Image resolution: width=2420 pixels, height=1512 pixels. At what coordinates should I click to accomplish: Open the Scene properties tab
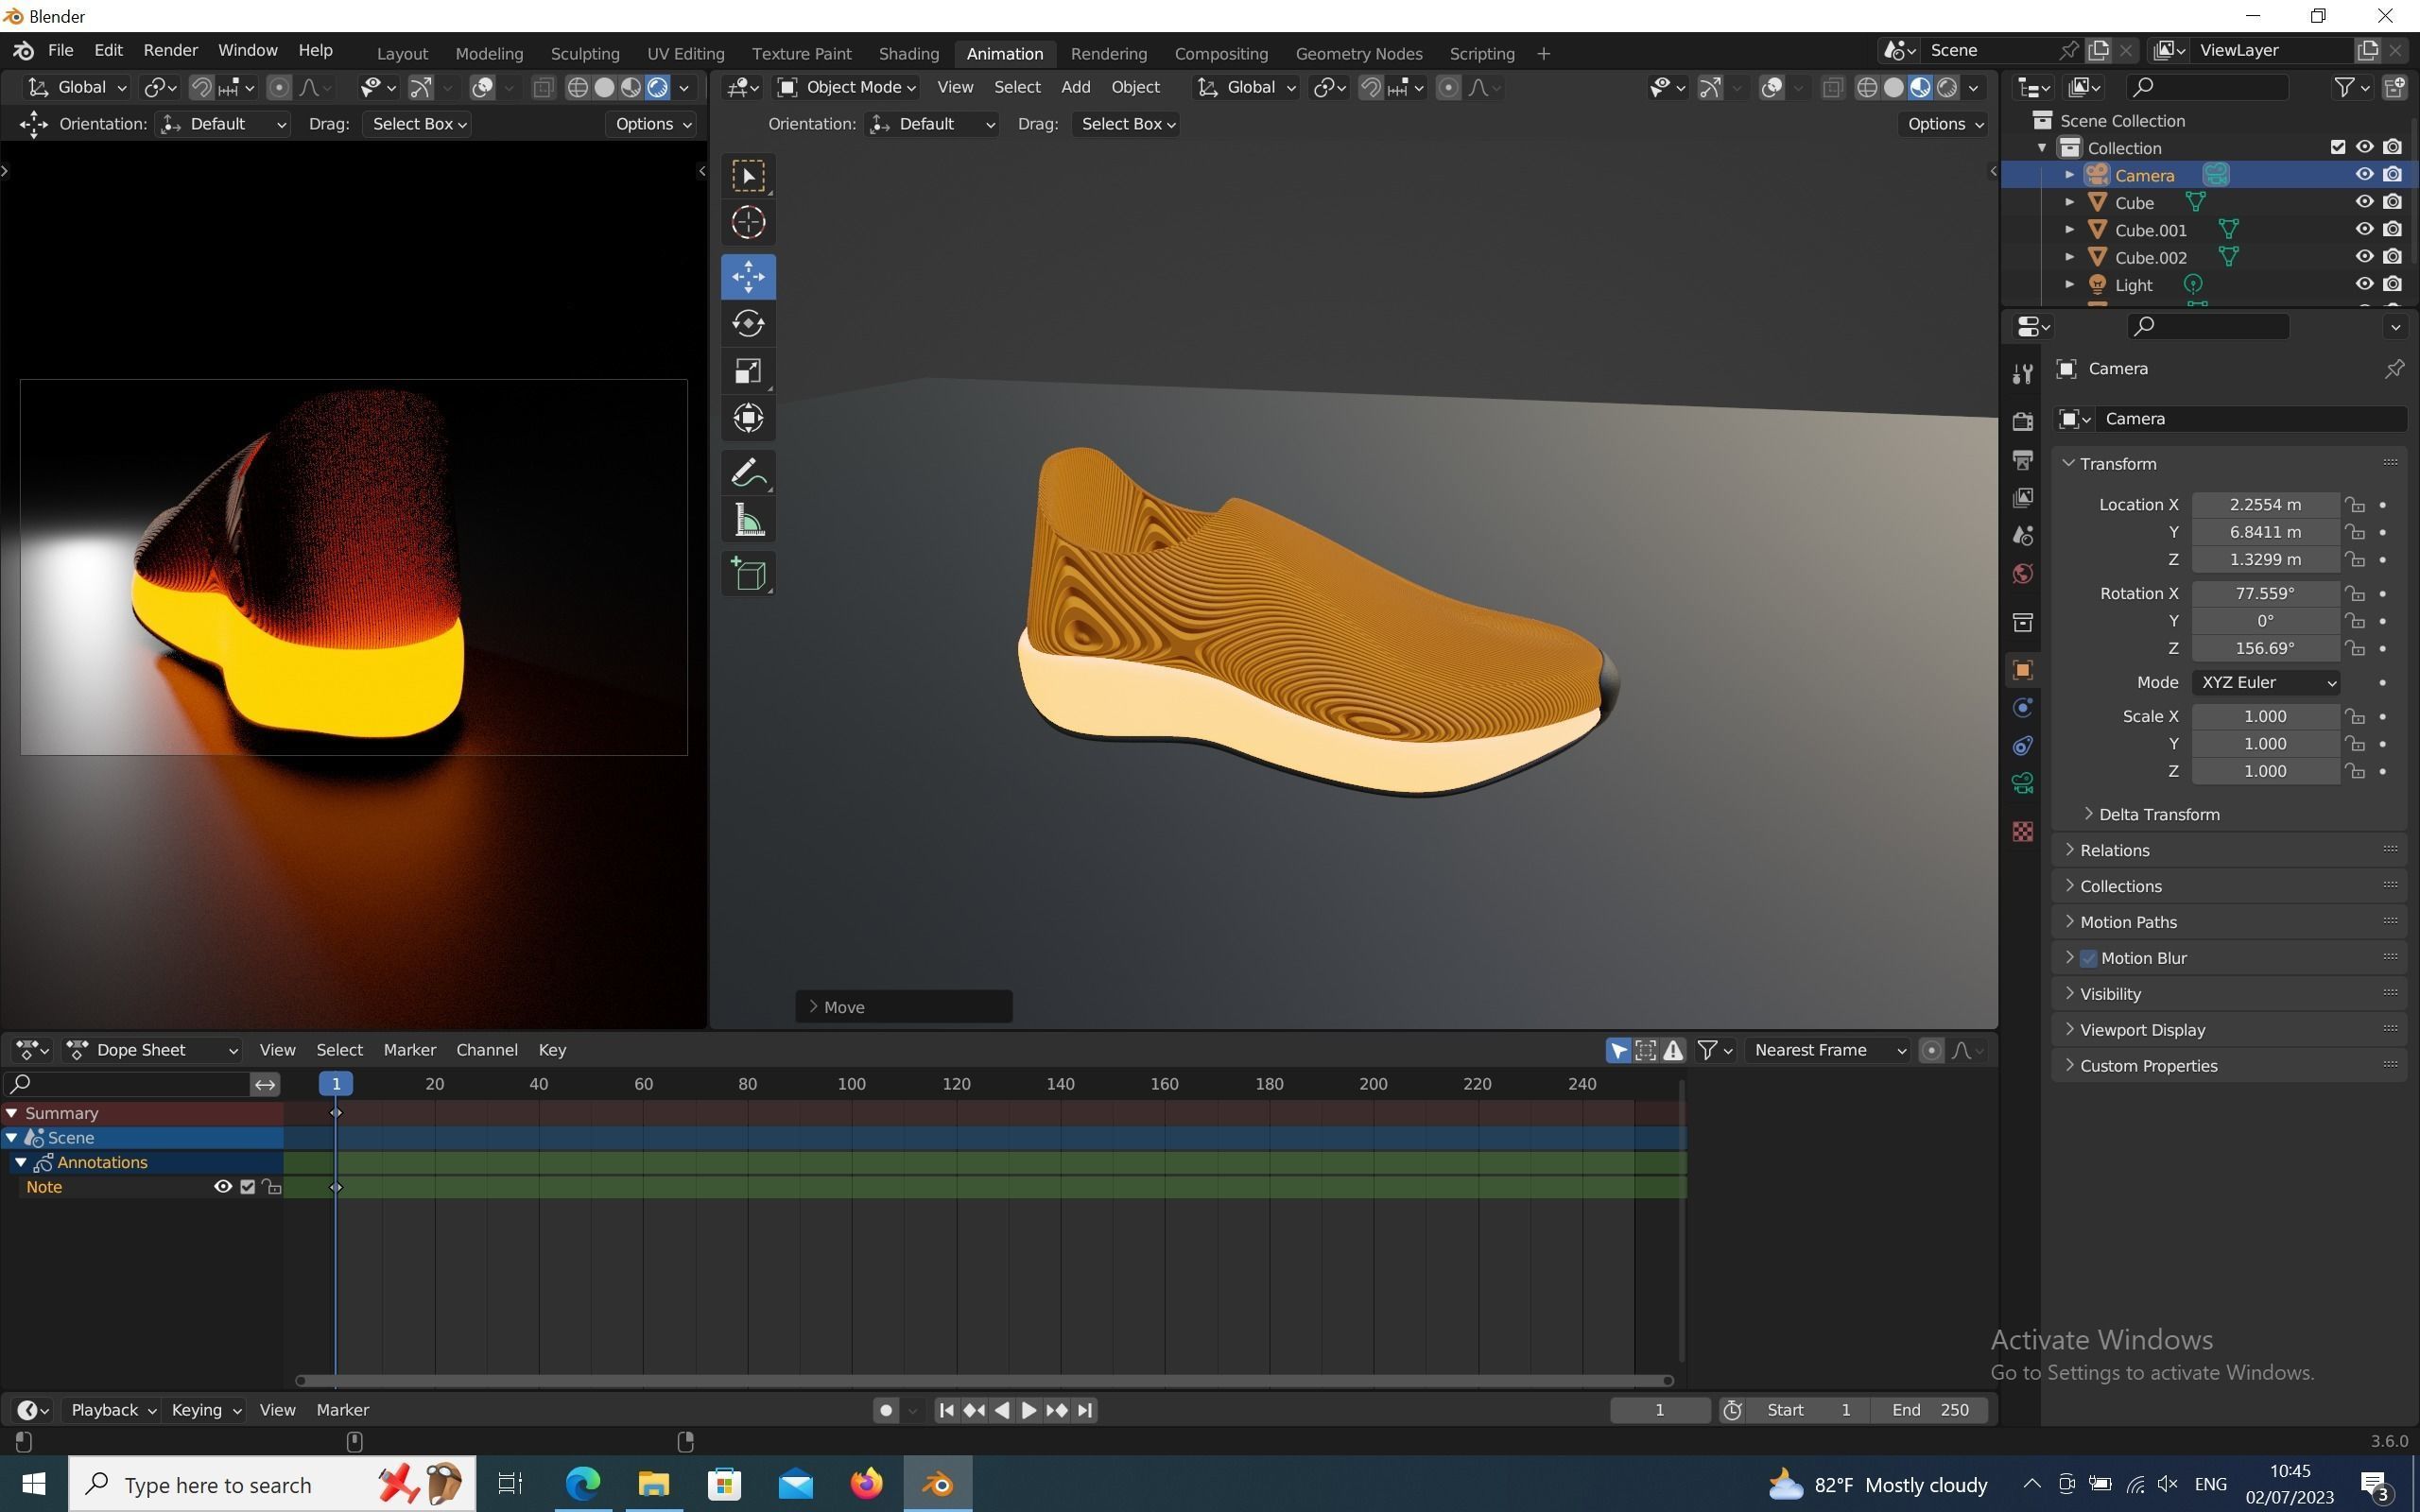coord(2022,536)
